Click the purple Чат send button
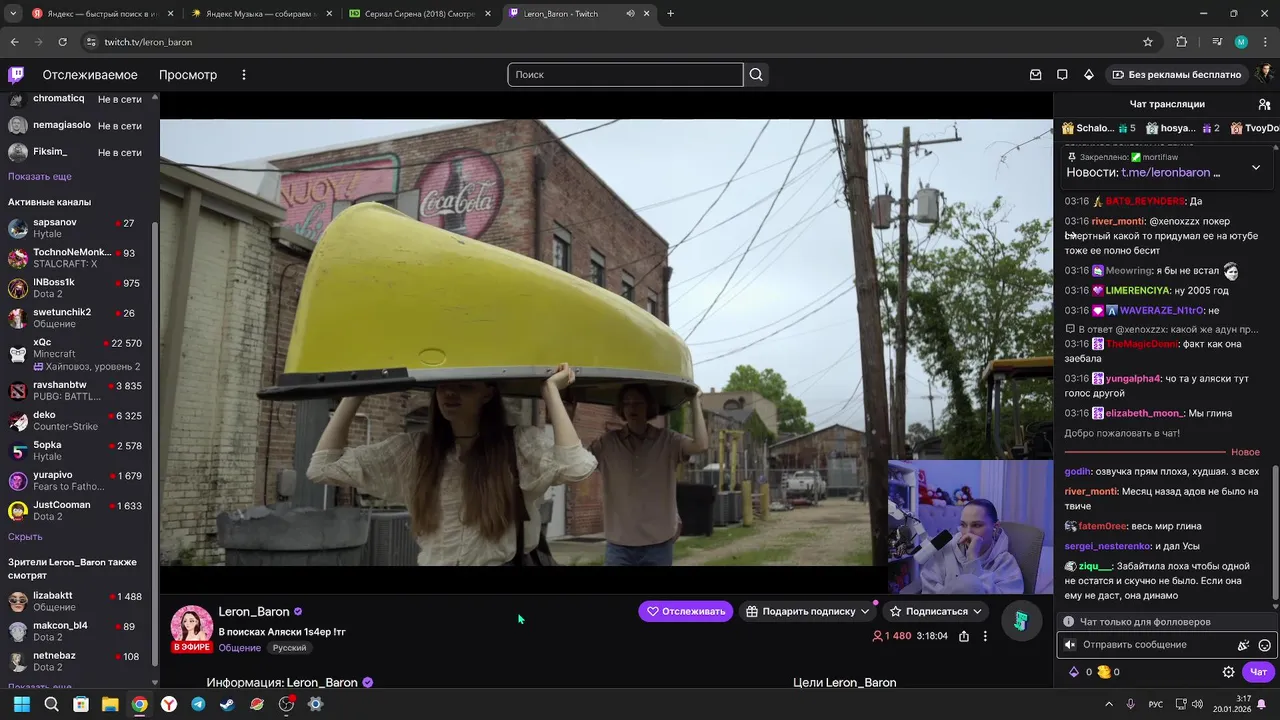Viewport: 1280px width, 720px height. [1259, 672]
